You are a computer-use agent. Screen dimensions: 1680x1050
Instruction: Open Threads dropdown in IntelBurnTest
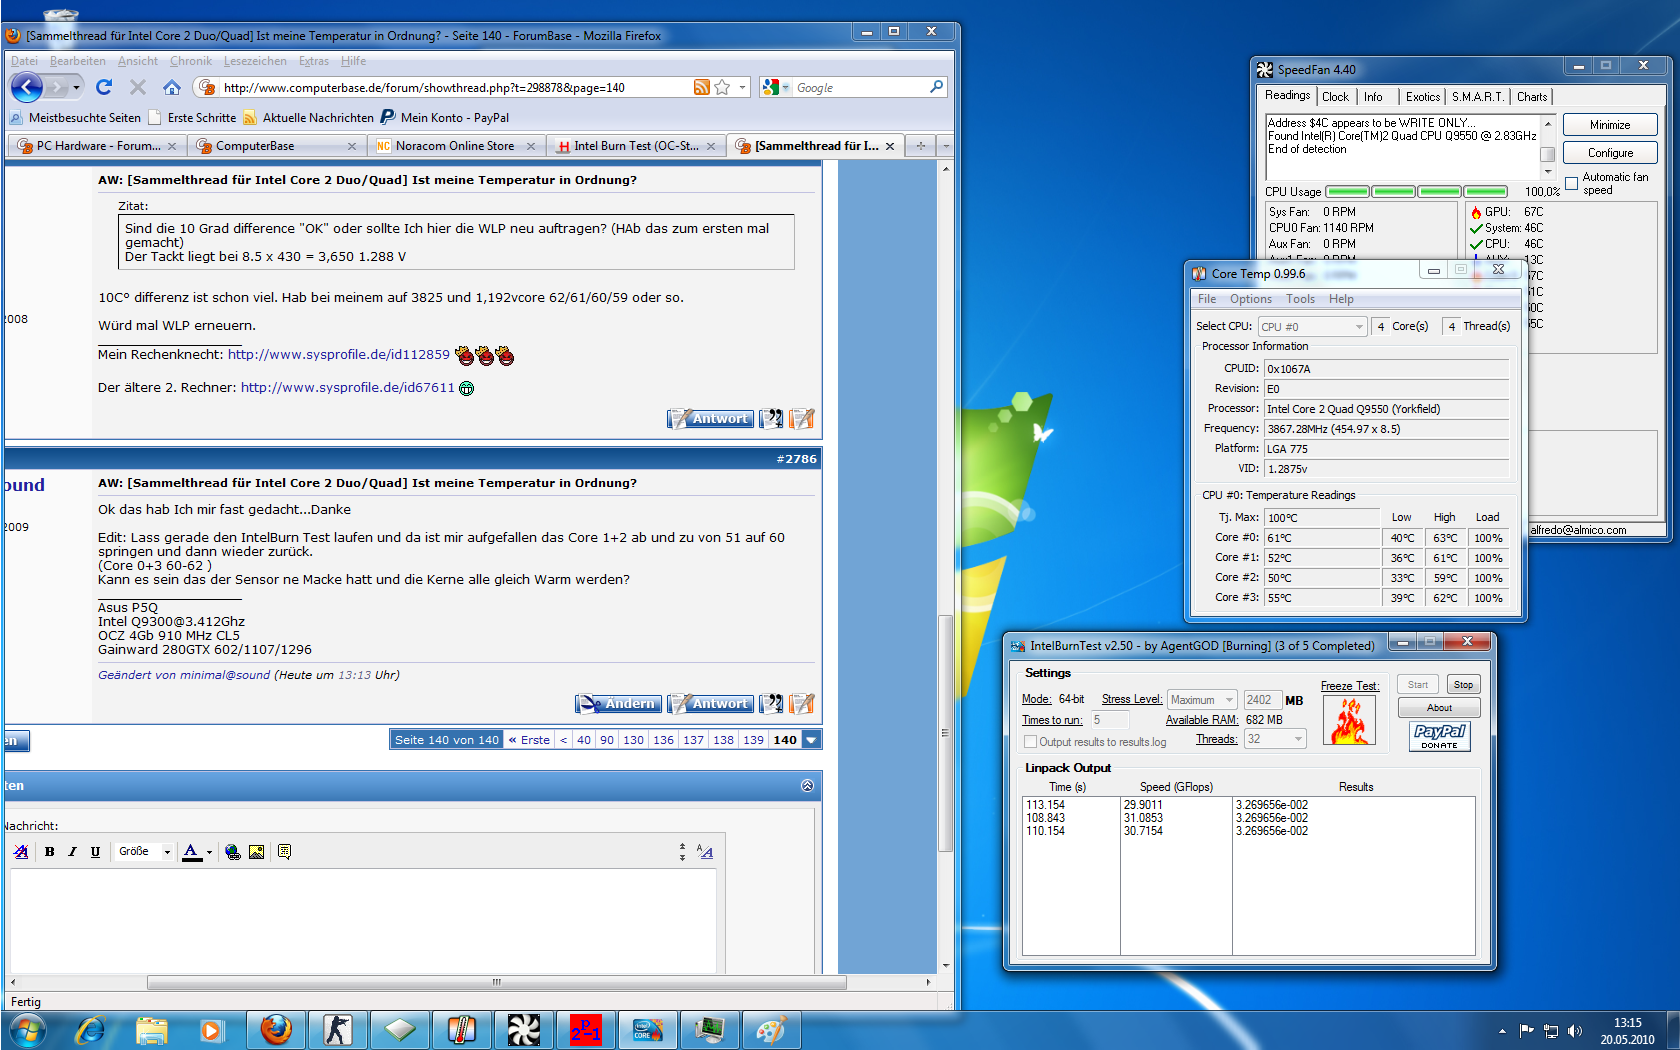click(x=1275, y=739)
